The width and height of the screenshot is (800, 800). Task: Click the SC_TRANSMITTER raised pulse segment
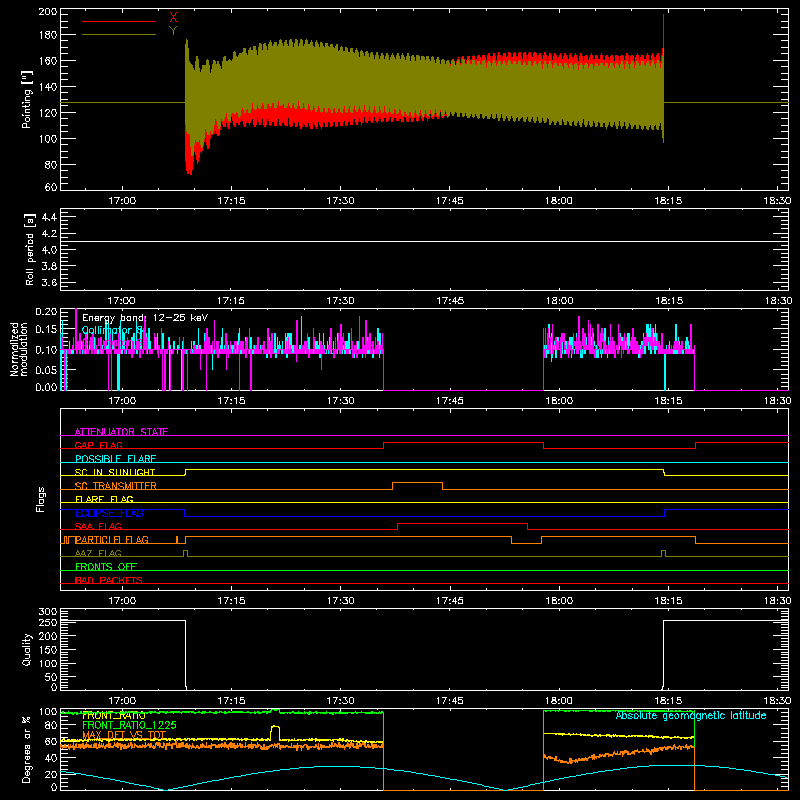point(417,483)
